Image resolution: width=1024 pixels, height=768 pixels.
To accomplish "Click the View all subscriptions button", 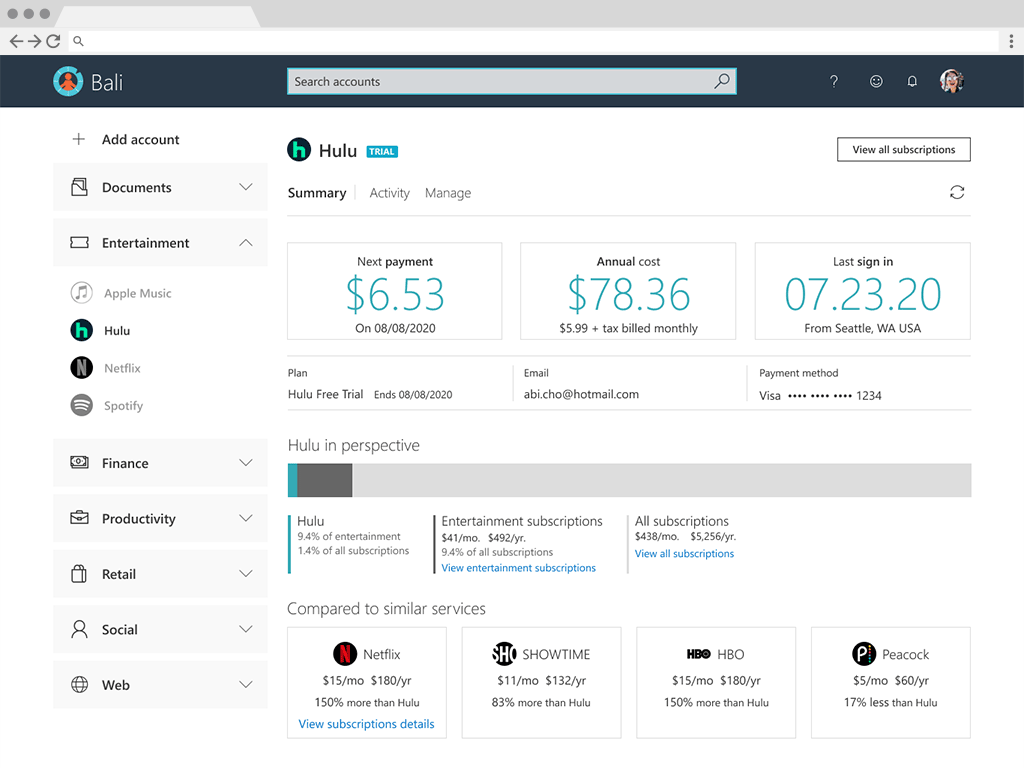I will click(x=904, y=150).
